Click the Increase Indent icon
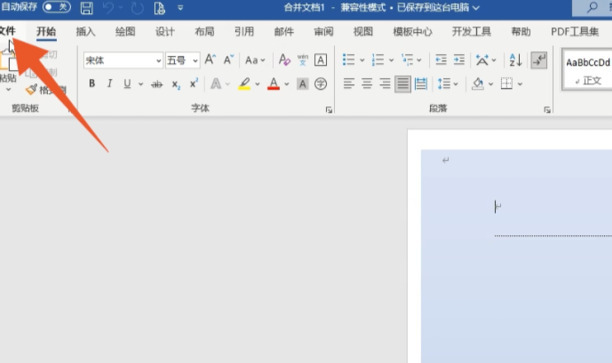Screen dimensions: 612x363 coord(459,60)
